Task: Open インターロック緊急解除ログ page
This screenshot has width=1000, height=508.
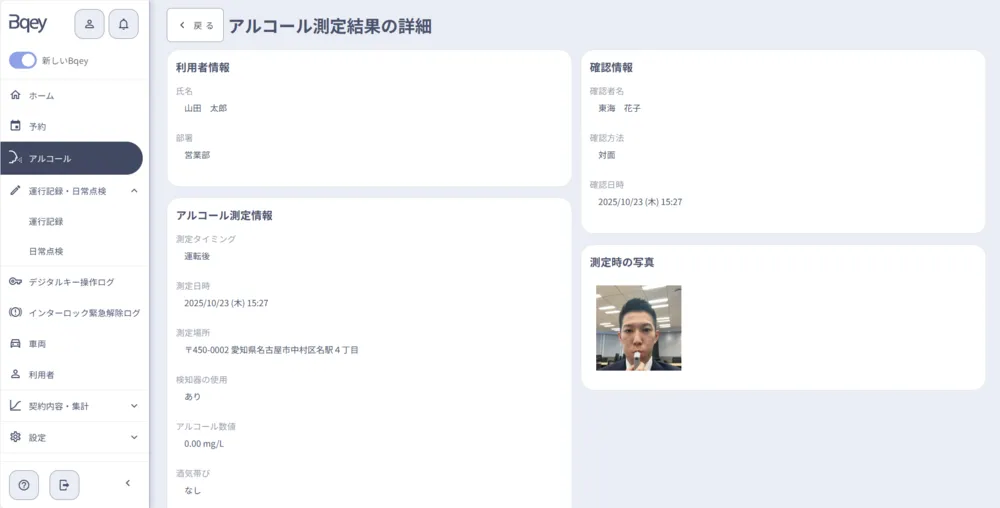Action: pyautogui.click(x=84, y=313)
